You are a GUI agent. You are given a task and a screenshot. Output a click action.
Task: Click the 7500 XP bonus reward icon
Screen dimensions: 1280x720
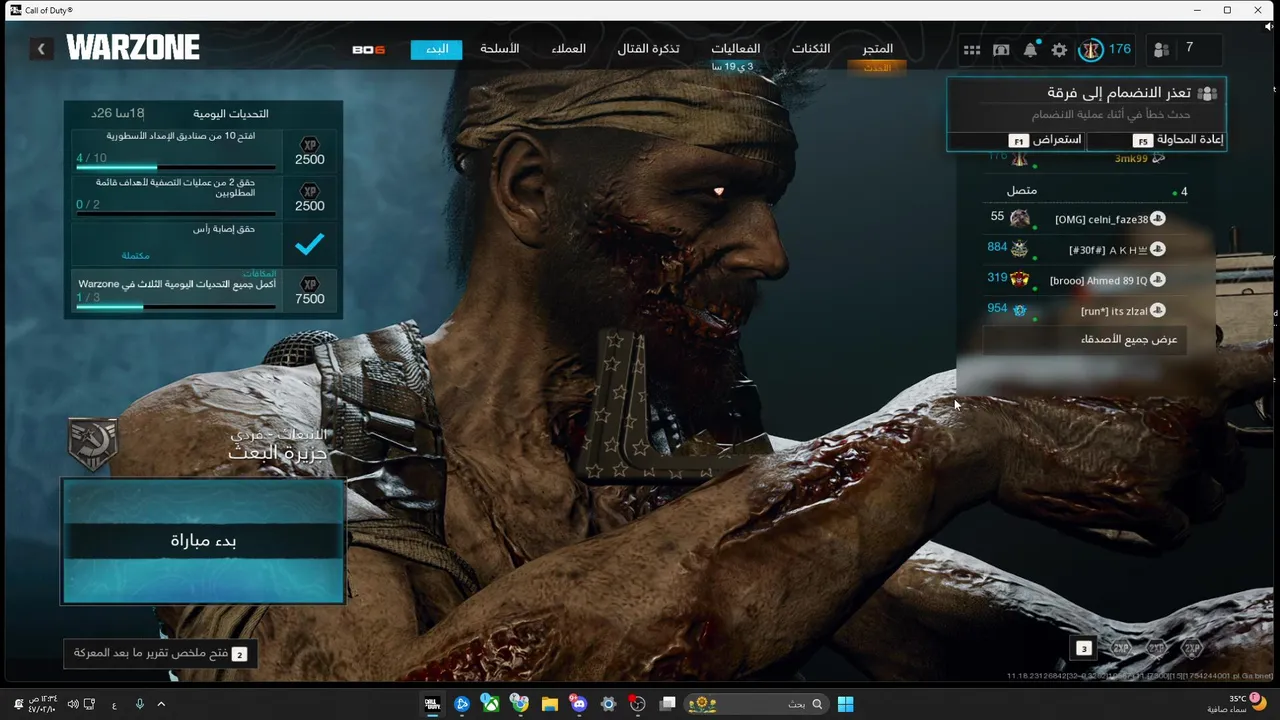310,284
